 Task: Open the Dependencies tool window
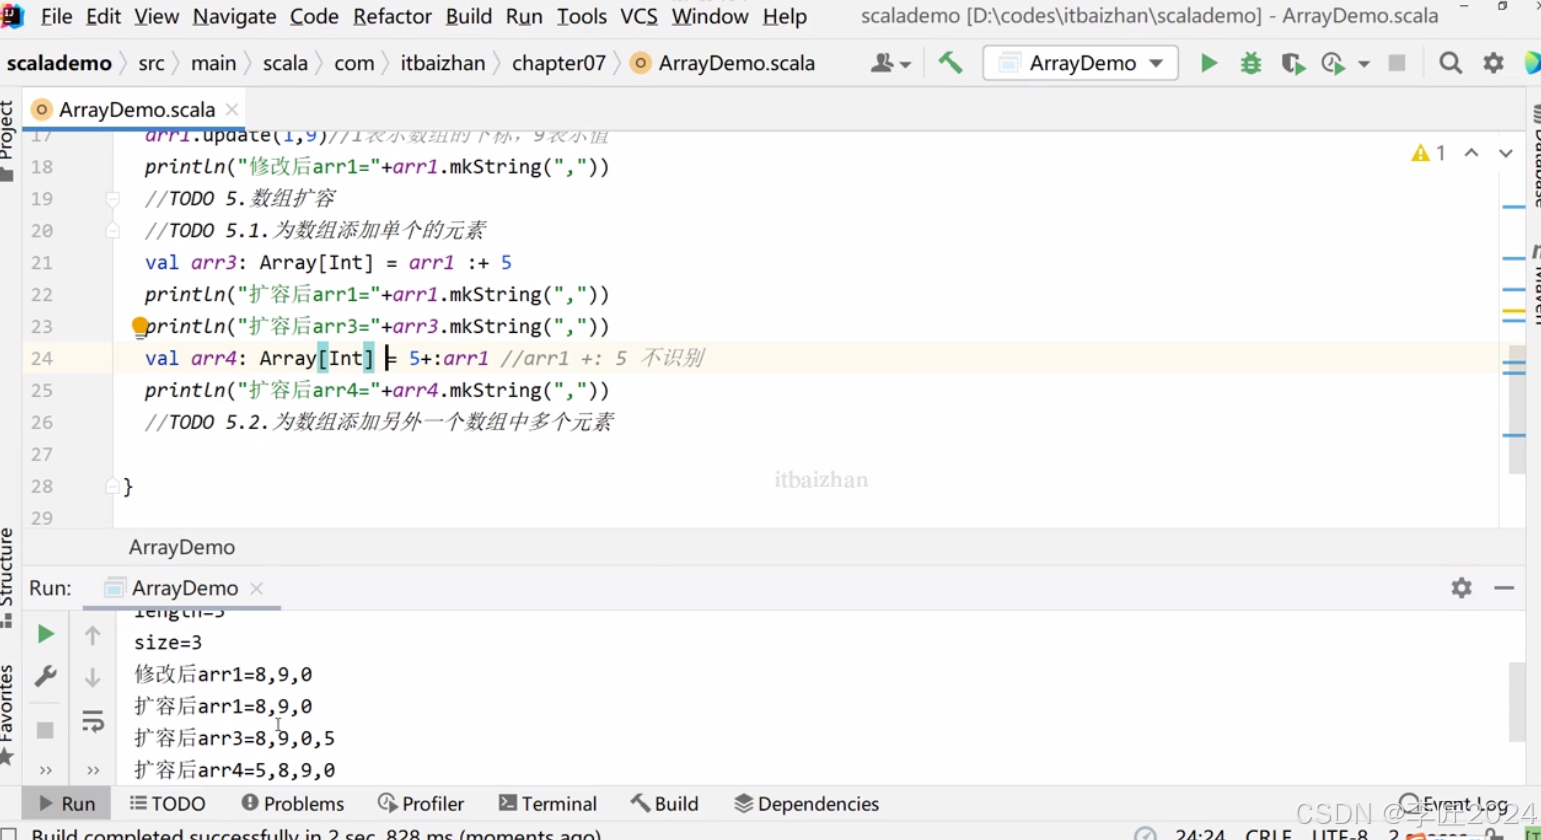pyautogui.click(x=806, y=804)
